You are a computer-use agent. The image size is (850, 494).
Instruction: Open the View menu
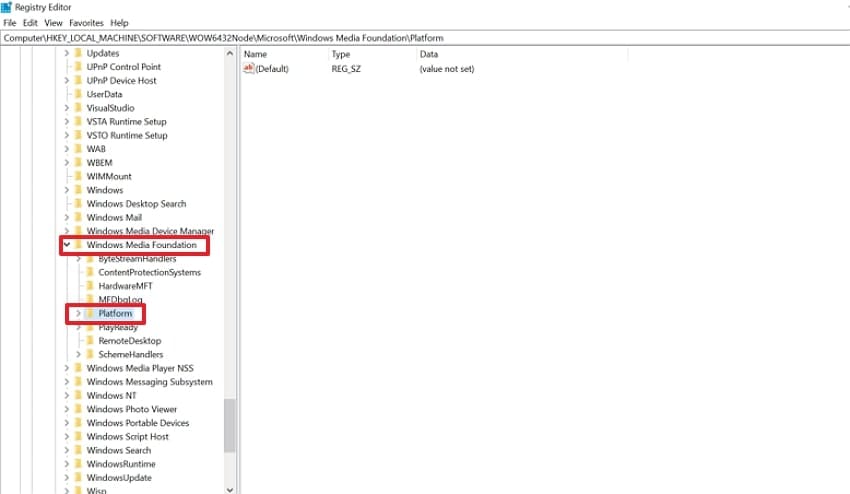coord(53,23)
